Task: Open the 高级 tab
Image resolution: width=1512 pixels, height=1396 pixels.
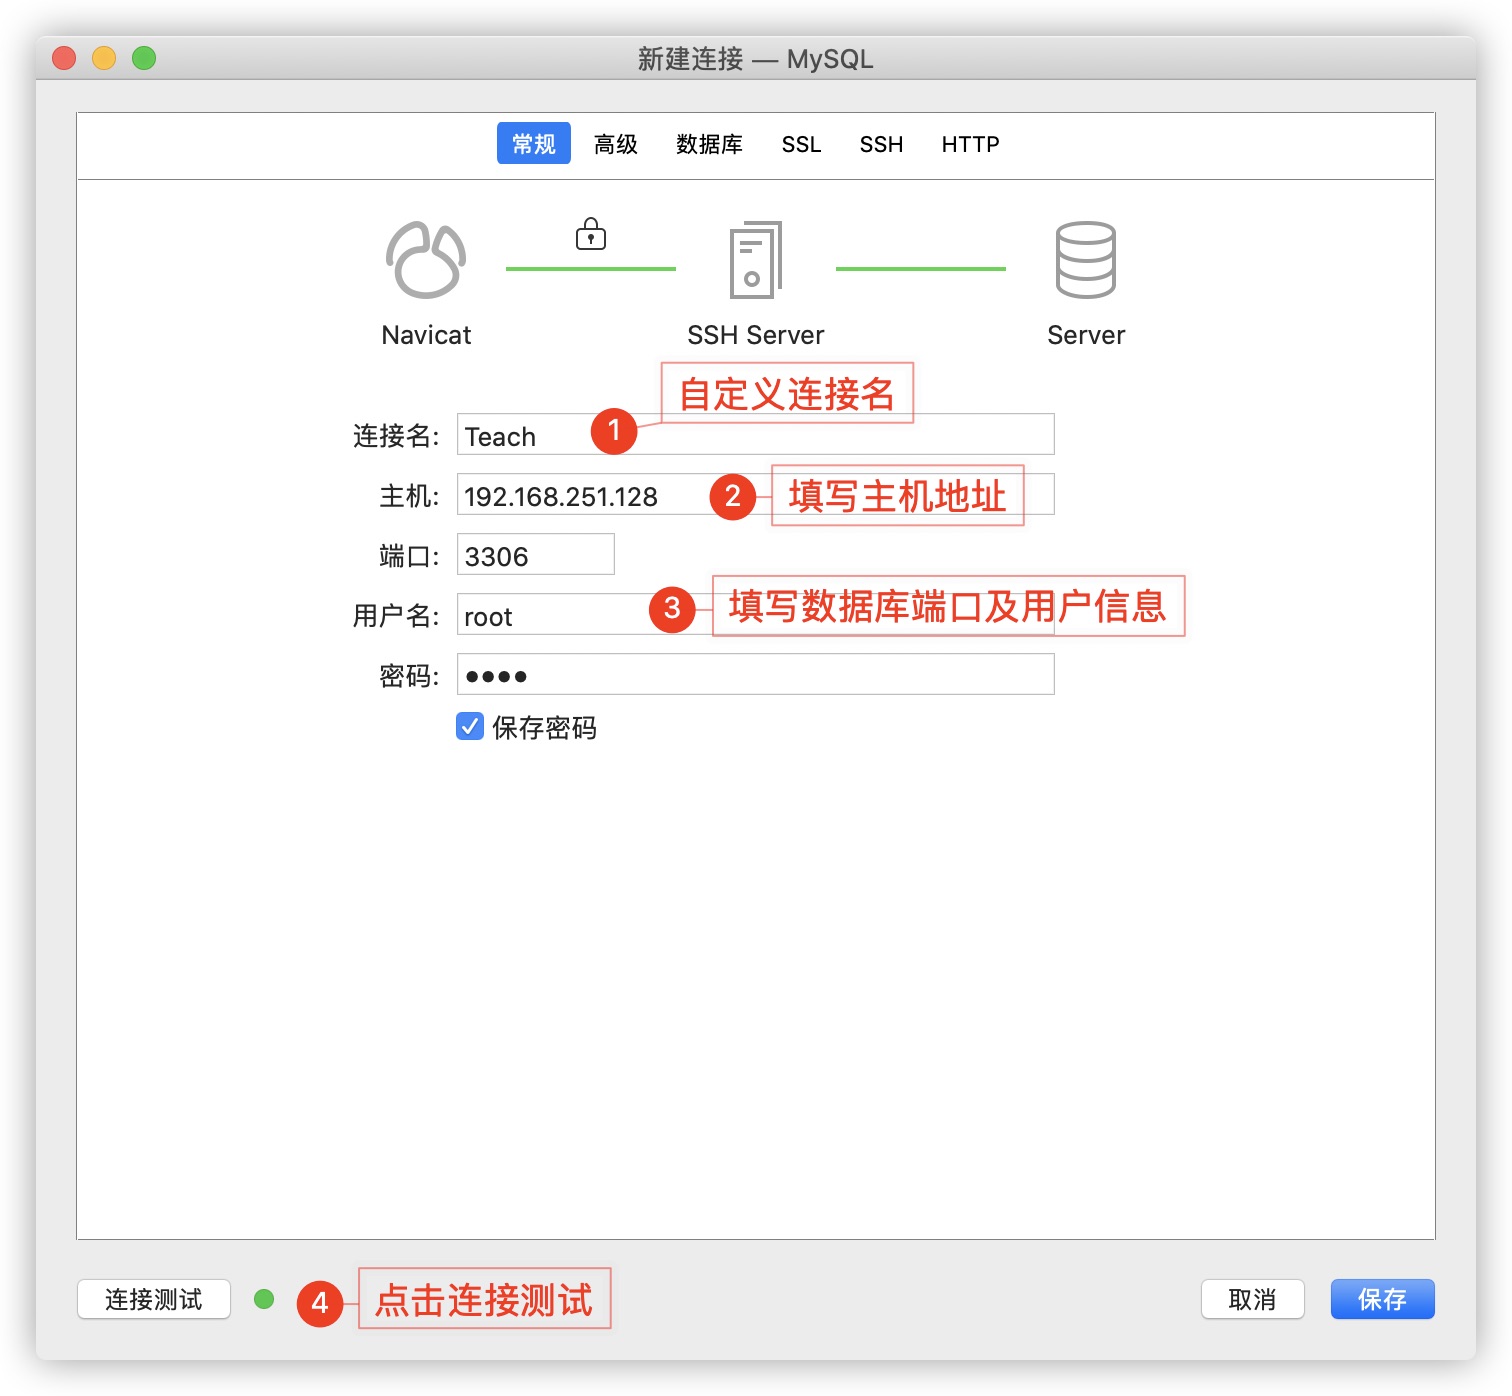Action: 616,144
